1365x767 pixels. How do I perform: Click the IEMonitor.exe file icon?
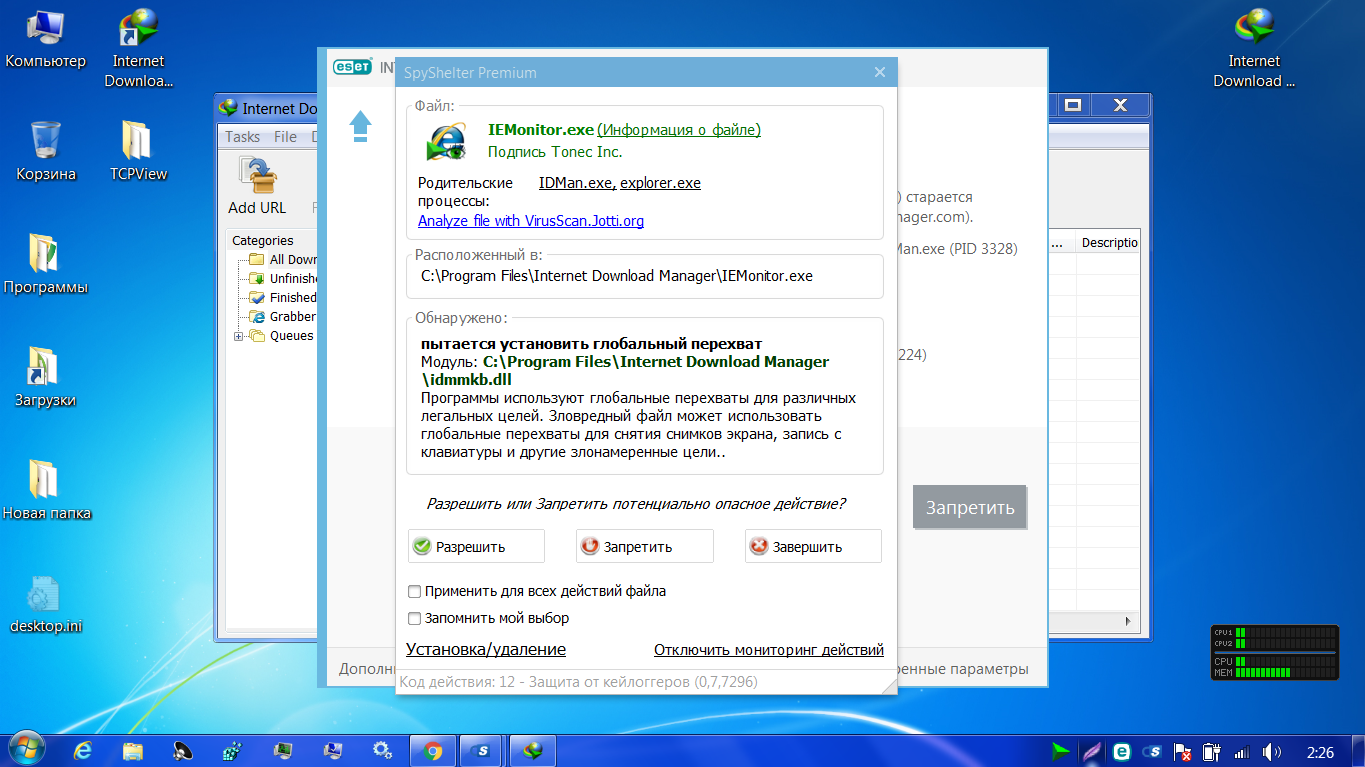coord(445,141)
